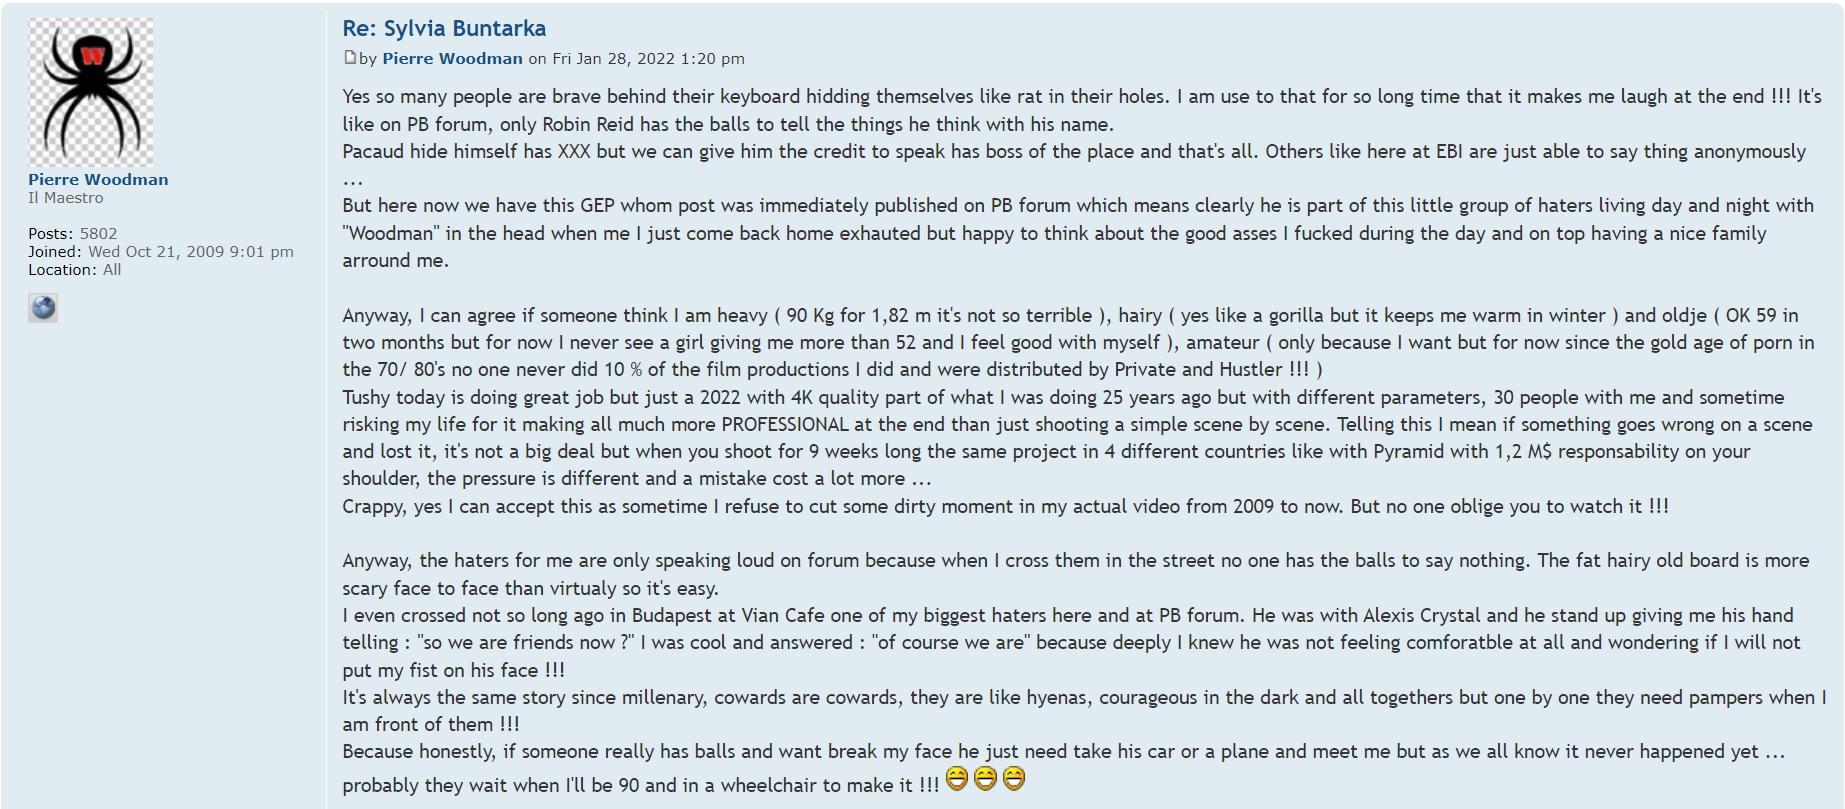Show the user's posts via the 5802 count

point(98,234)
